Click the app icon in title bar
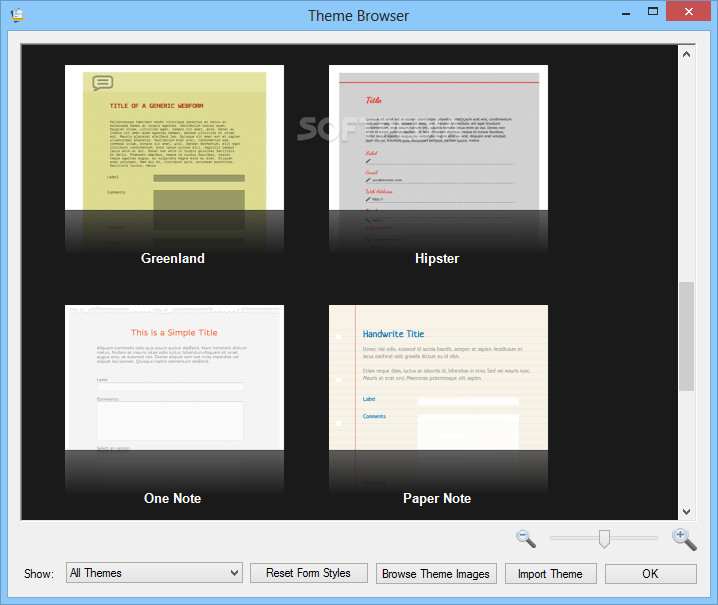This screenshot has height=605, width=718. [x=17, y=15]
